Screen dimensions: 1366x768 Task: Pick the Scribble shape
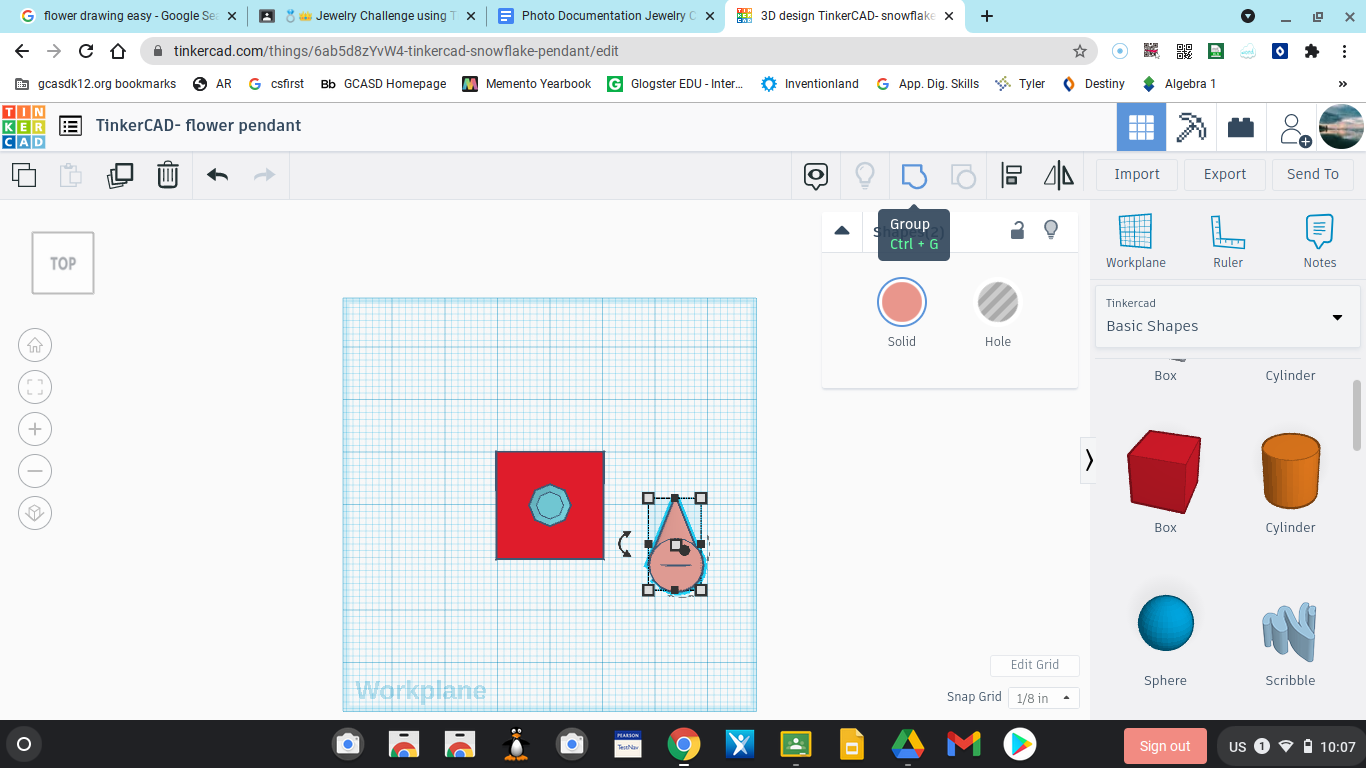pos(1290,632)
